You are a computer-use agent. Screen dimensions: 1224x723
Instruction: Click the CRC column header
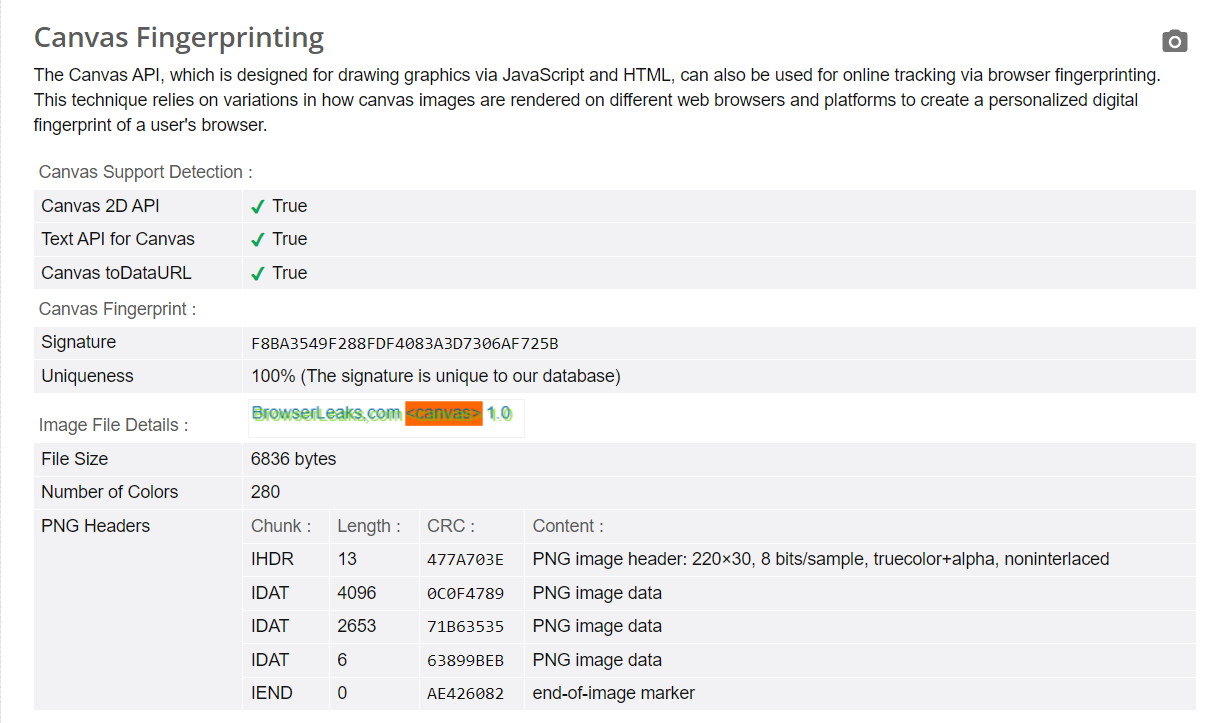point(451,526)
